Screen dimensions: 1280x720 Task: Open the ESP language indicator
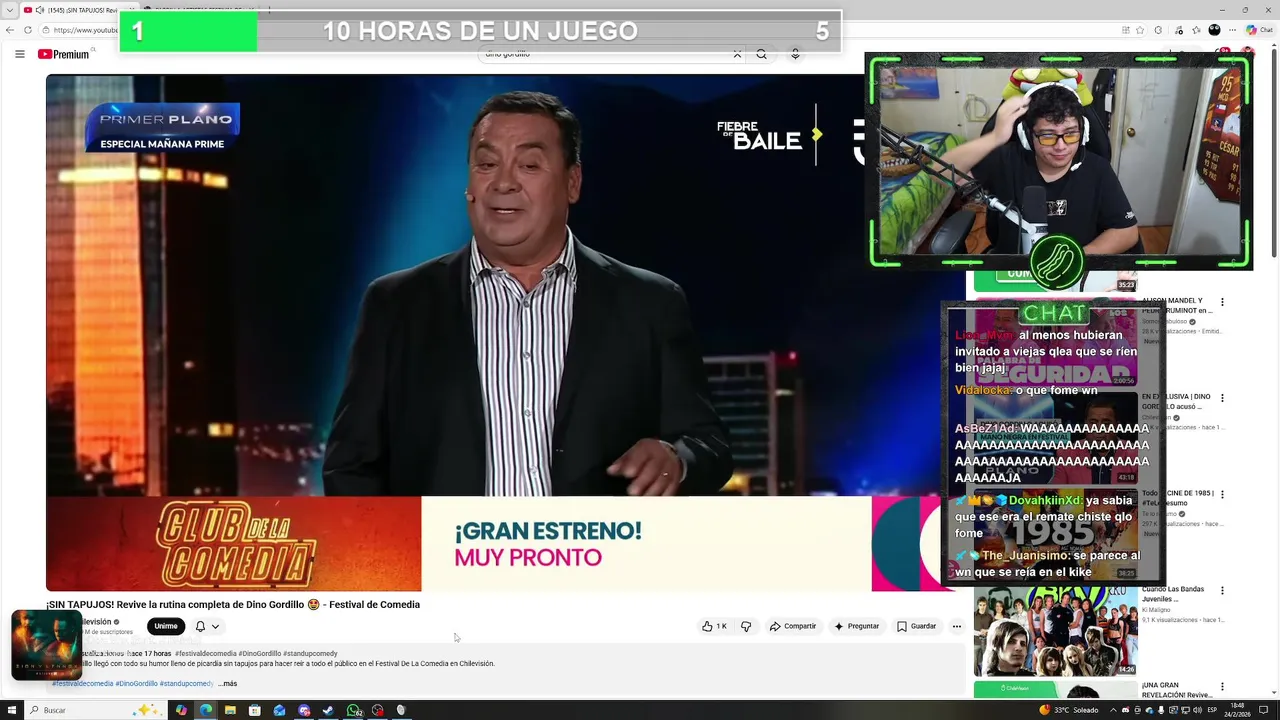(1212, 710)
